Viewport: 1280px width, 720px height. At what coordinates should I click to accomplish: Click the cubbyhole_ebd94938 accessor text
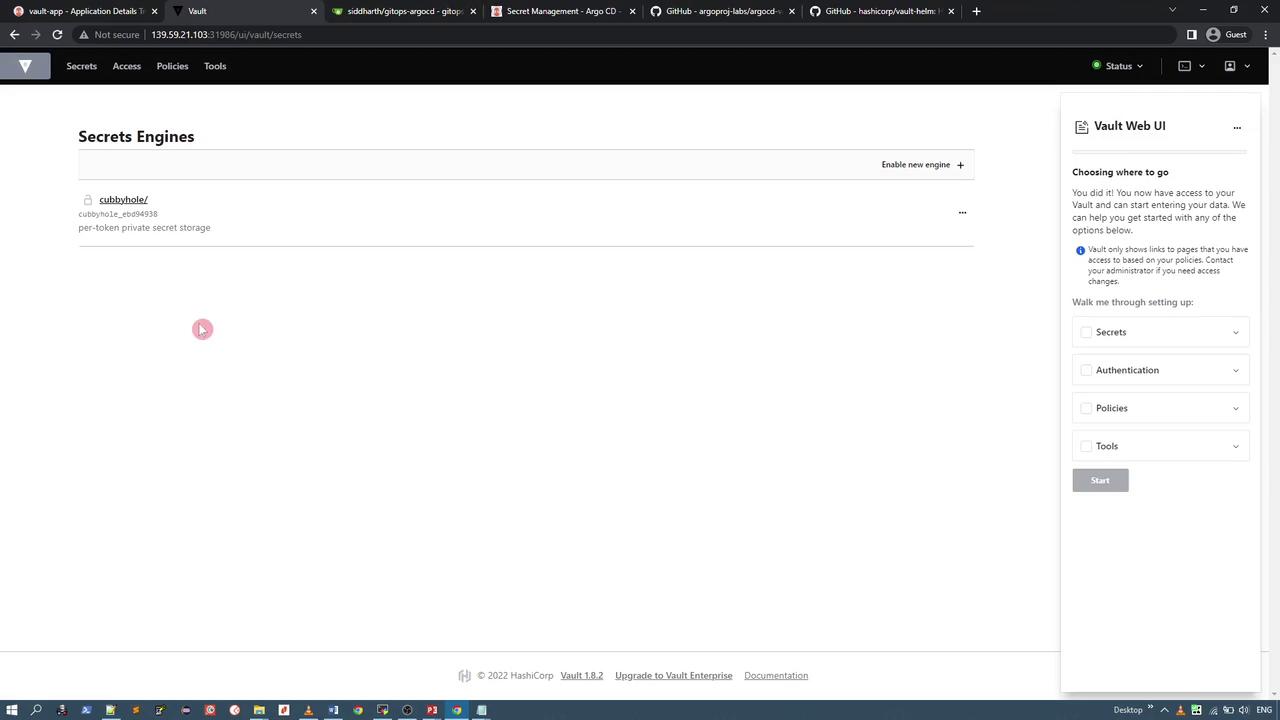118,214
